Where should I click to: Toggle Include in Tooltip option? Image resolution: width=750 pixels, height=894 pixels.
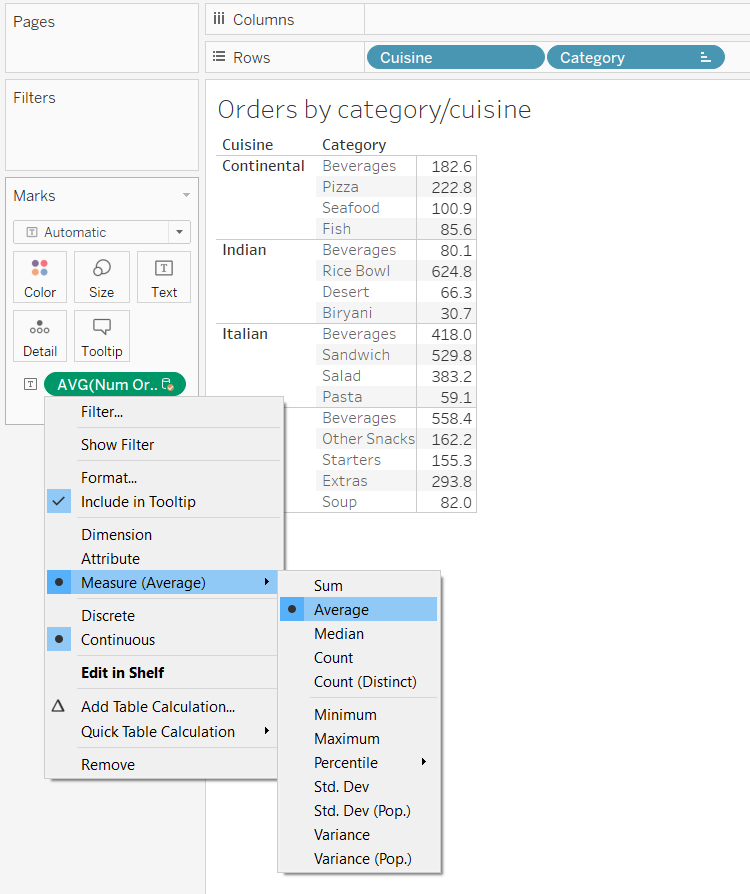tap(162, 502)
